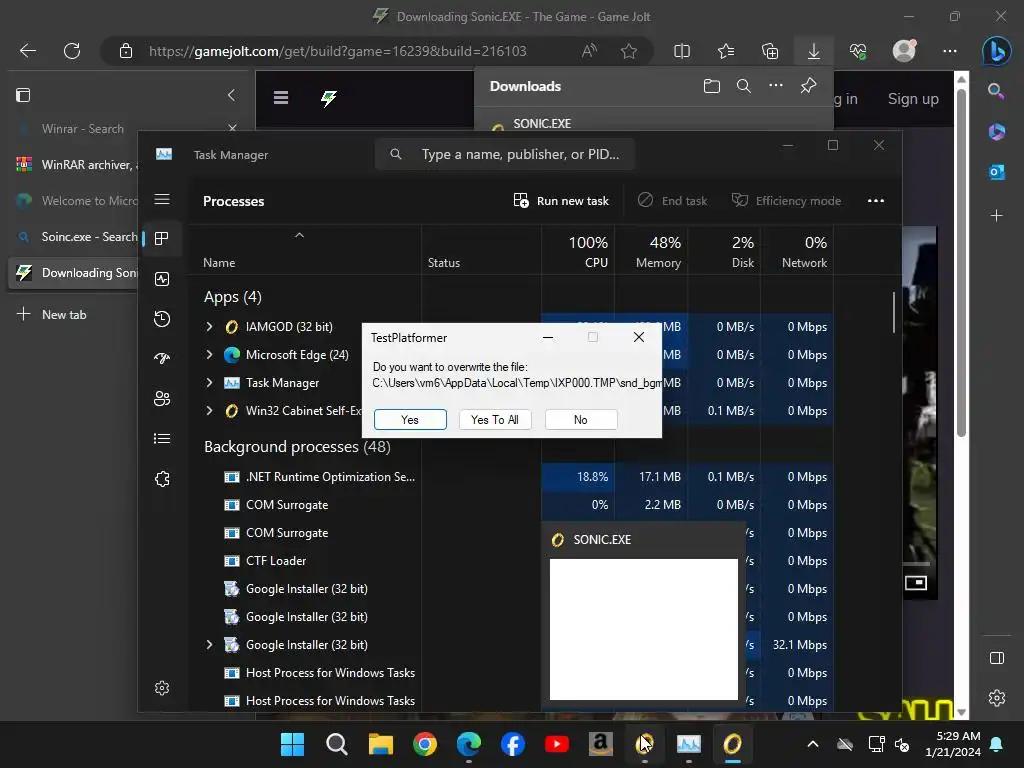Open Edge split screen icon
1024x768 pixels.
[x=682, y=51]
